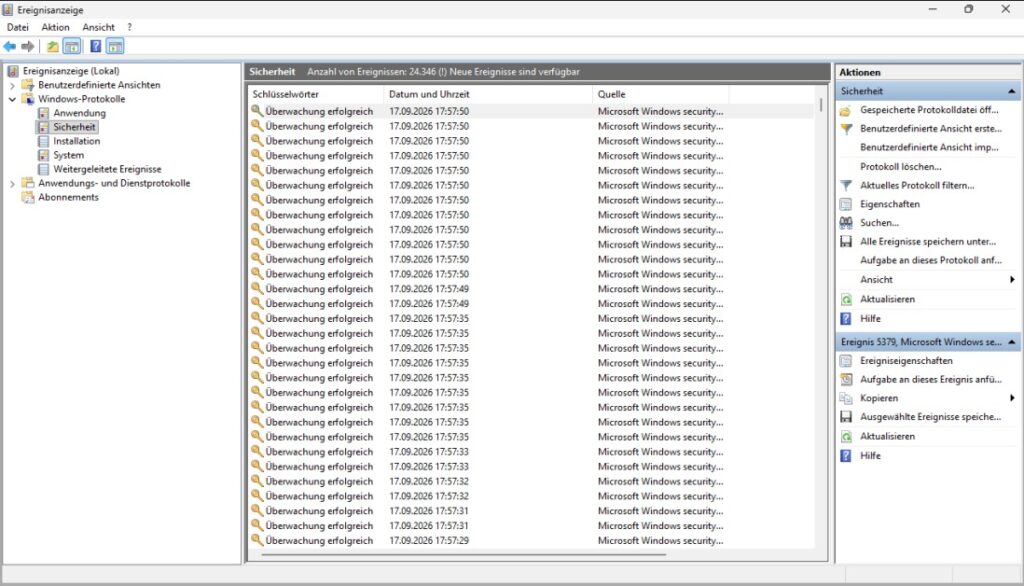Image resolution: width=1024 pixels, height=586 pixels.
Task: Click the System log icon
Action: (x=43, y=155)
